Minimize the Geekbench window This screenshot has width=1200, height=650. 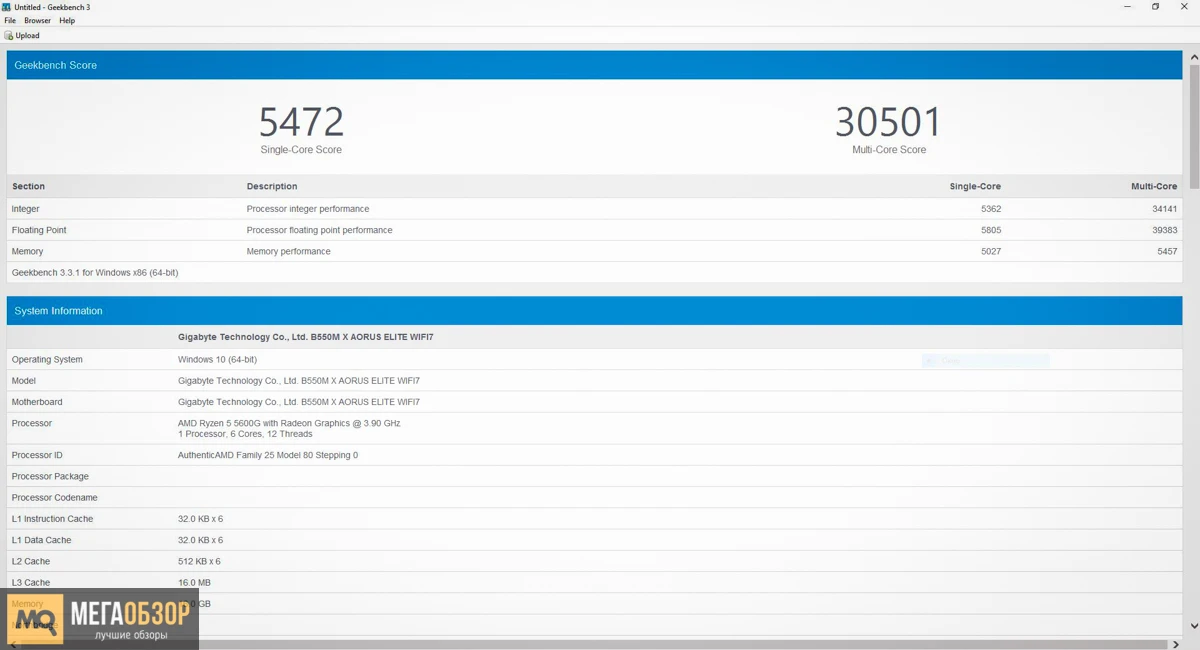[1127, 7]
